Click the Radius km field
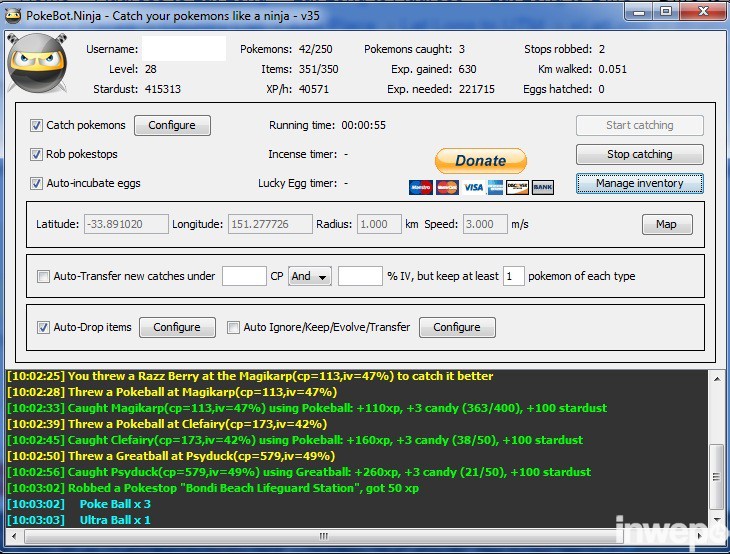 click(x=379, y=224)
